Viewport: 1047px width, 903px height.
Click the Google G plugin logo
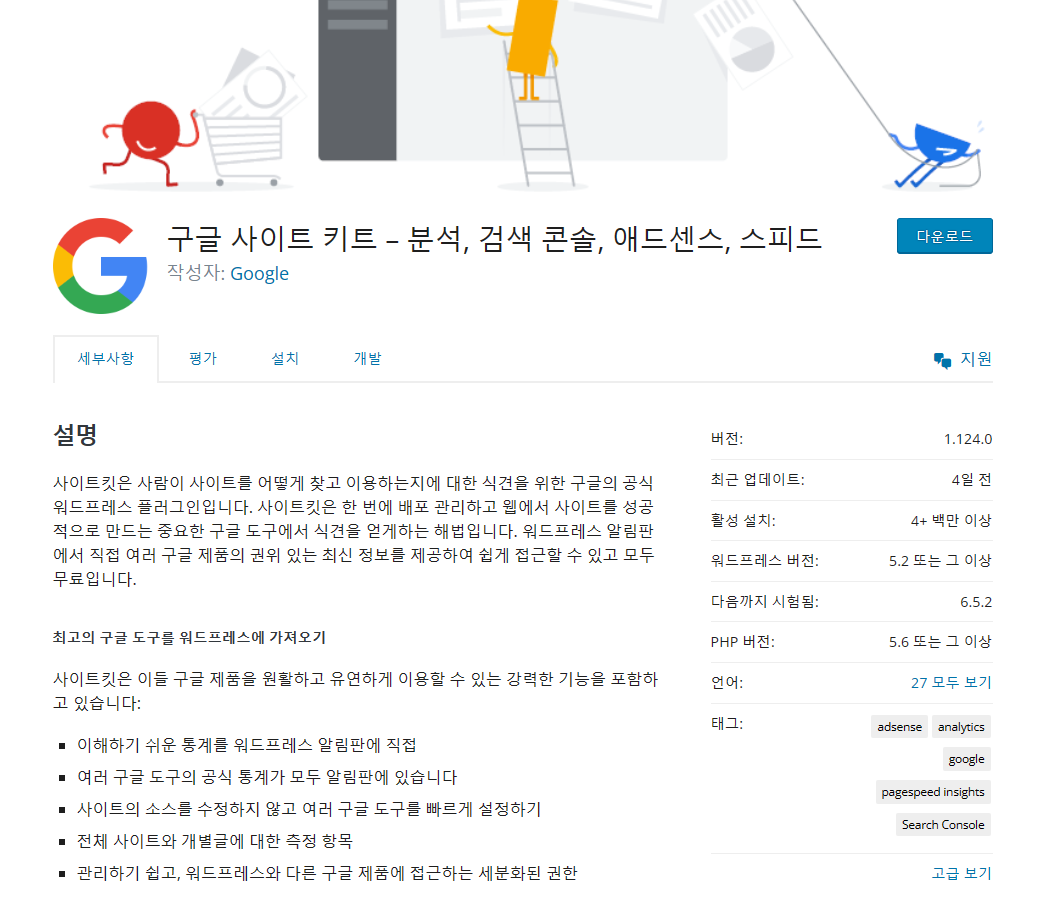click(100, 266)
